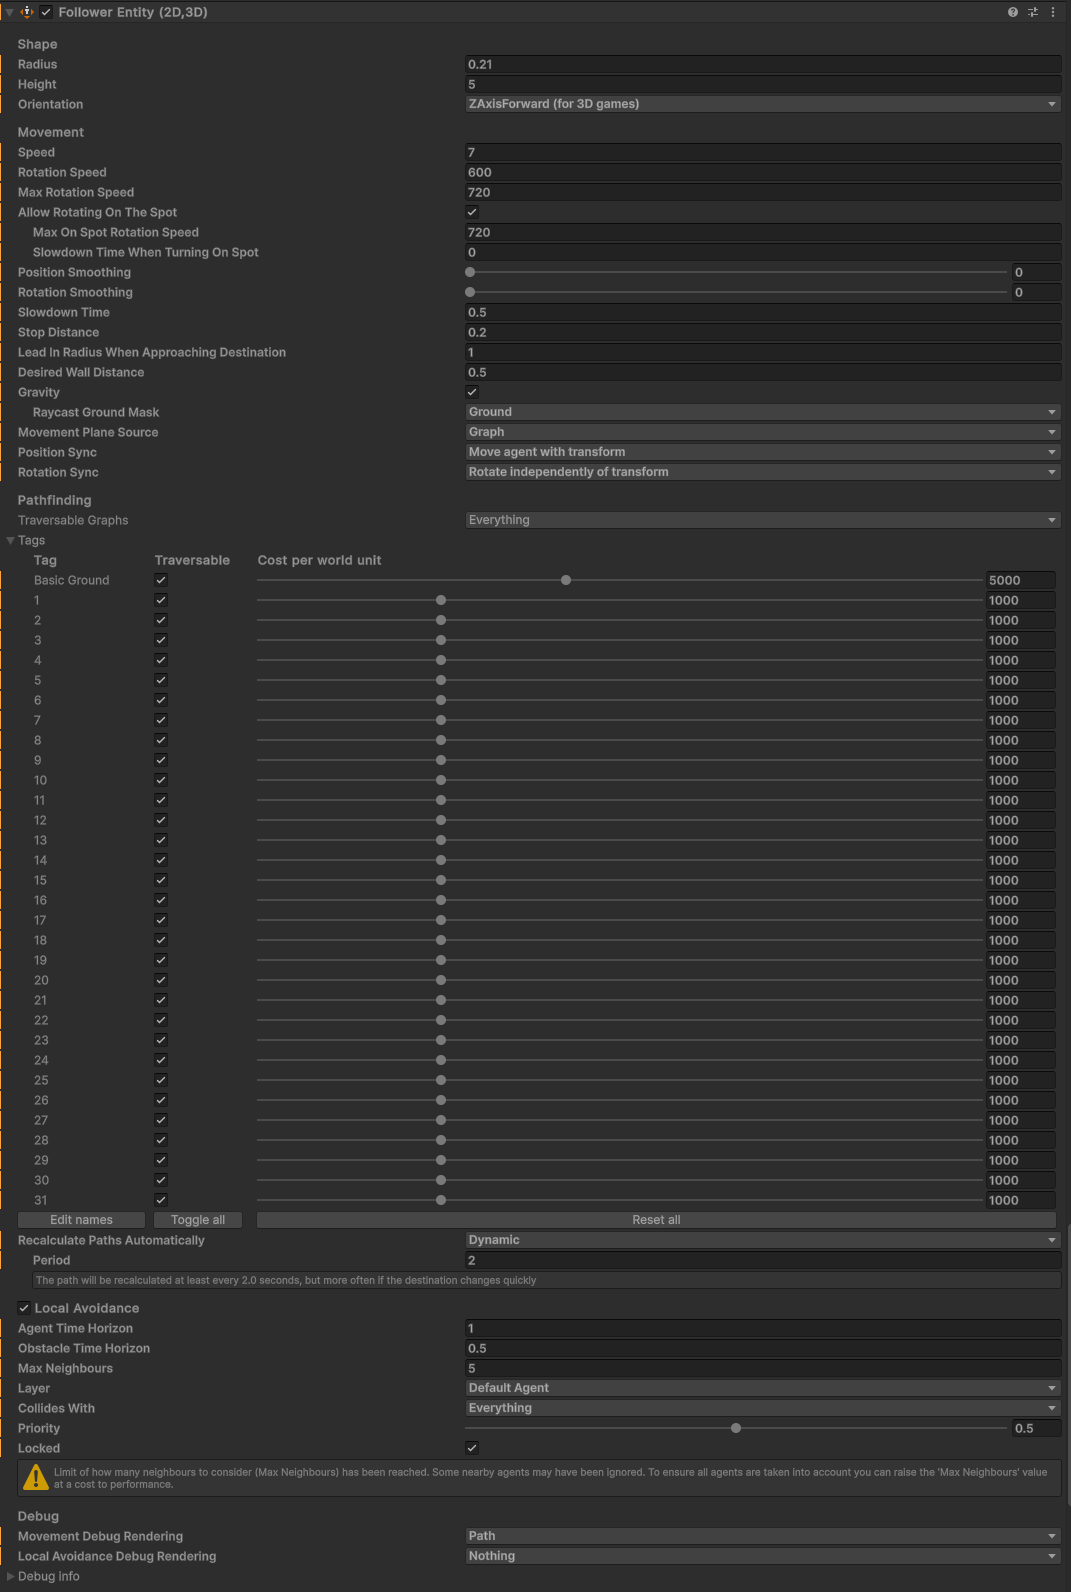The image size is (1071, 1592).
Task: Collapse the Follower Entity component foldout
Action: tap(10, 12)
